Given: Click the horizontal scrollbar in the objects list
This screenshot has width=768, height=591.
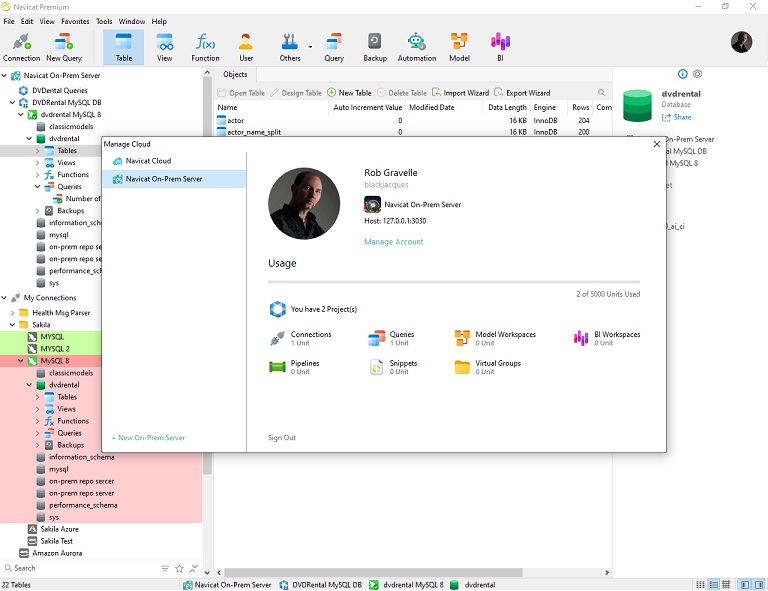Looking at the screenshot, I should [x=373, y=572].
